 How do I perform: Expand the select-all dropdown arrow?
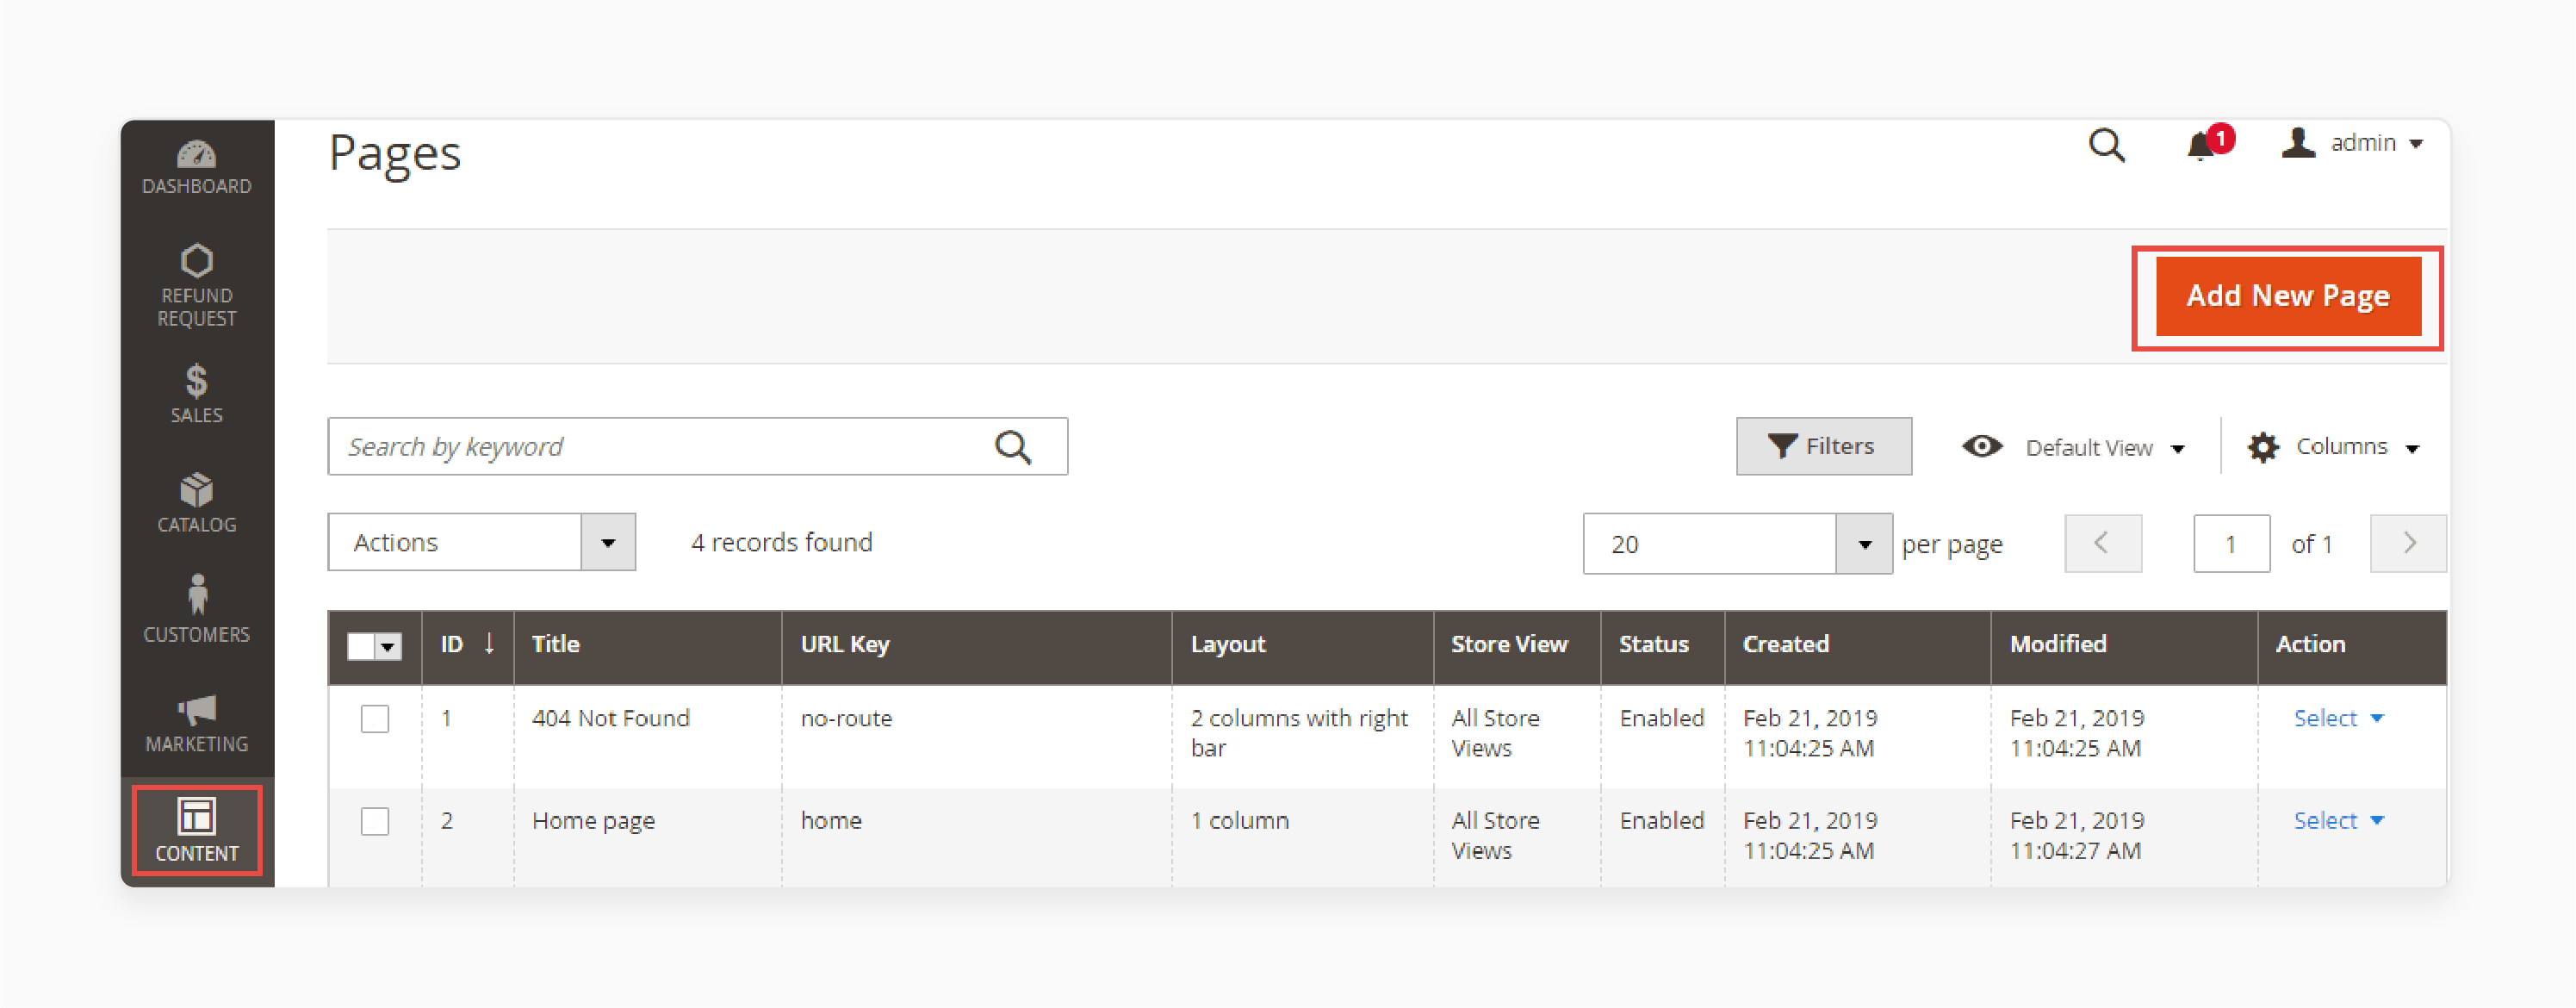pyautogui.click(x=388, y=646)
